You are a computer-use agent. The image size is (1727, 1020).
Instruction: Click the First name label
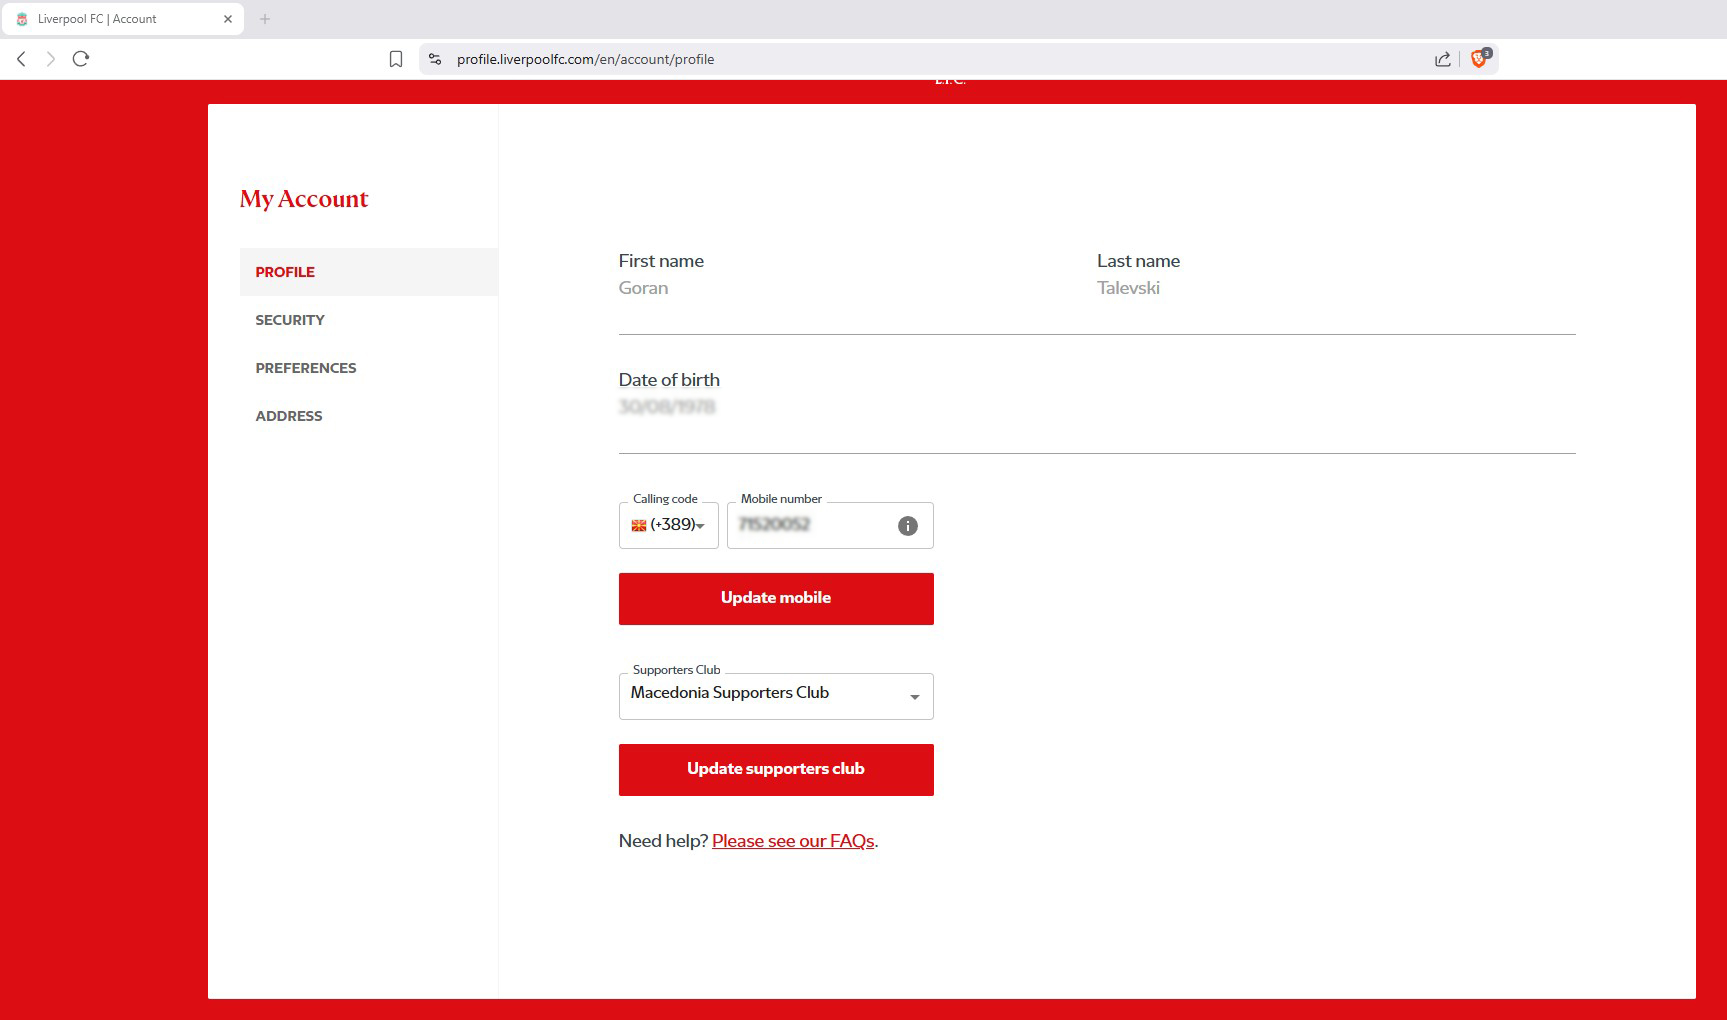click(661, 261)
